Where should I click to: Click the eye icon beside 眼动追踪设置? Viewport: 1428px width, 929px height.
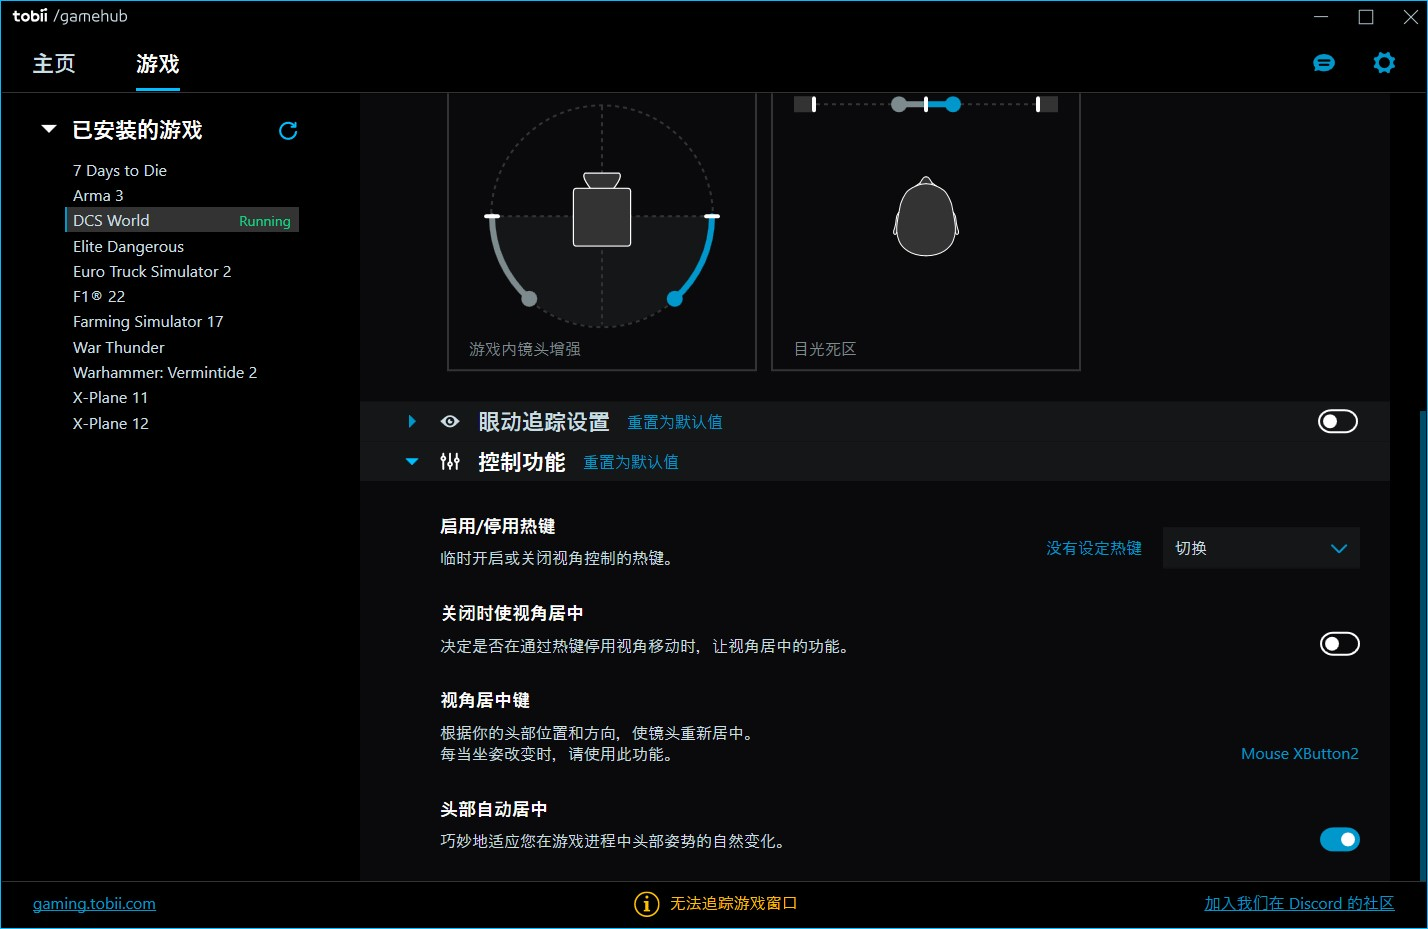450,422
